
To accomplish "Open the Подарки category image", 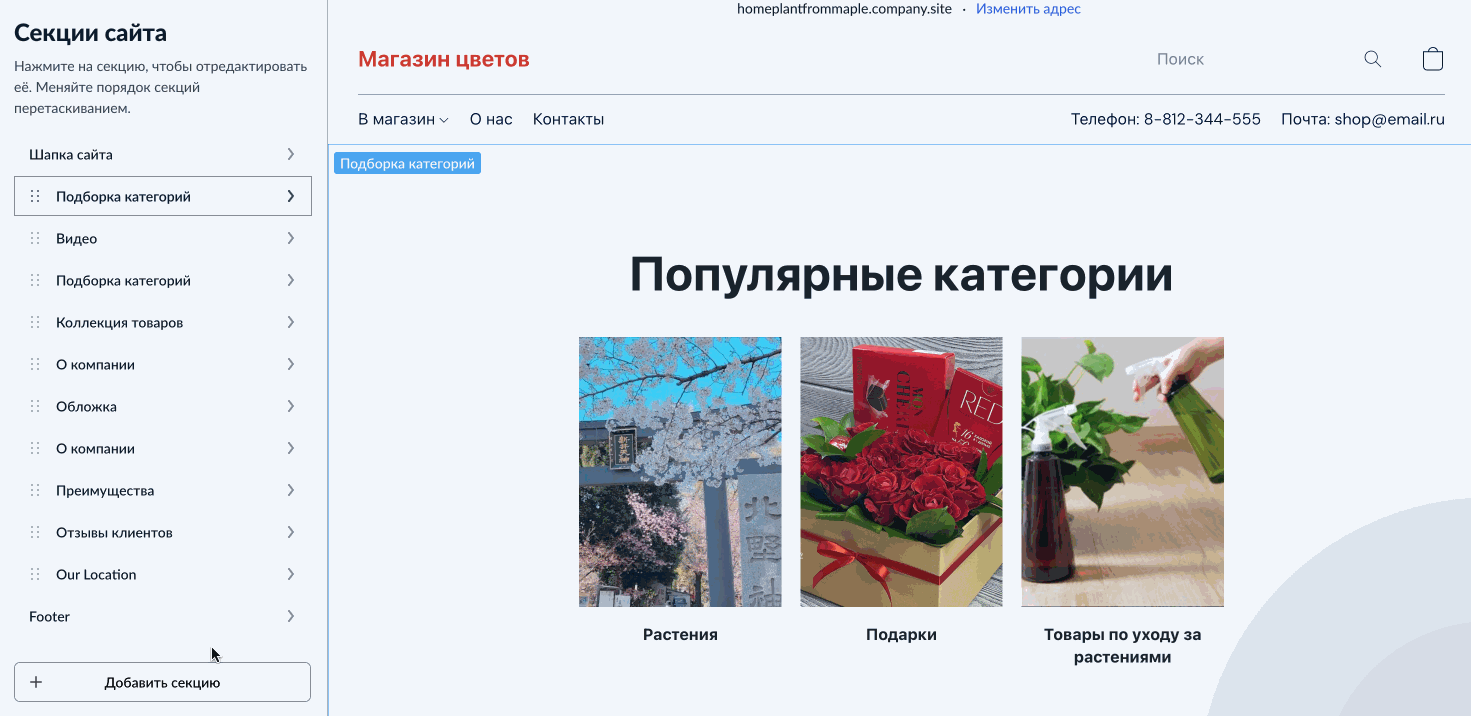I will [901, 471].
